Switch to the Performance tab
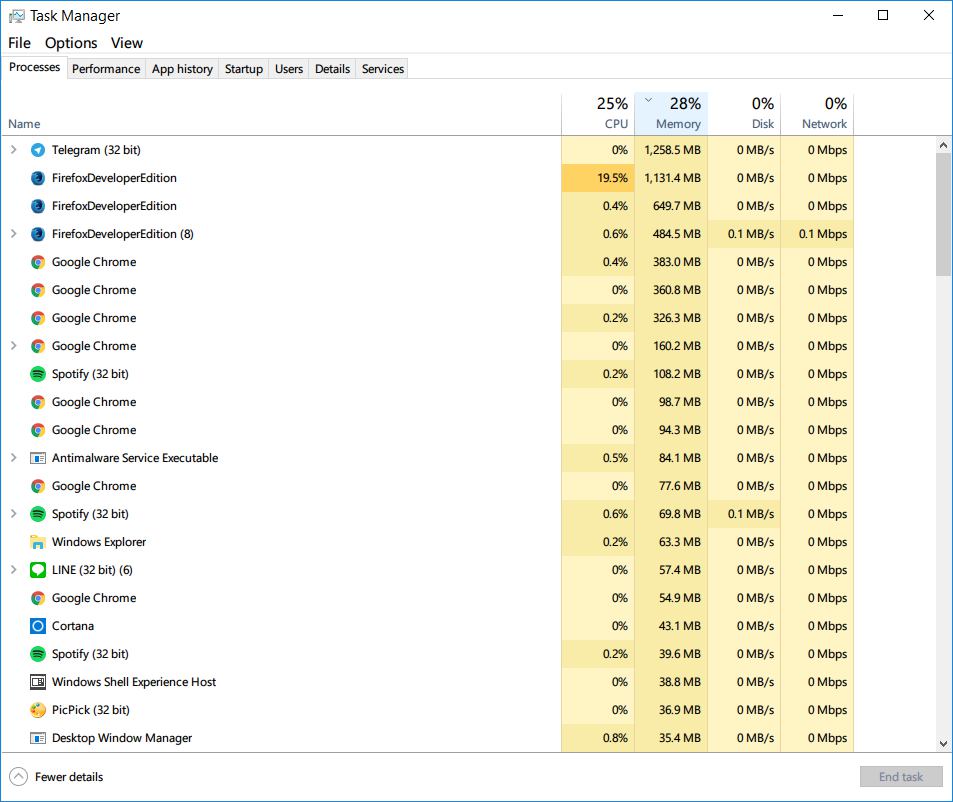The image size is (953, 802). pos(106,69)
